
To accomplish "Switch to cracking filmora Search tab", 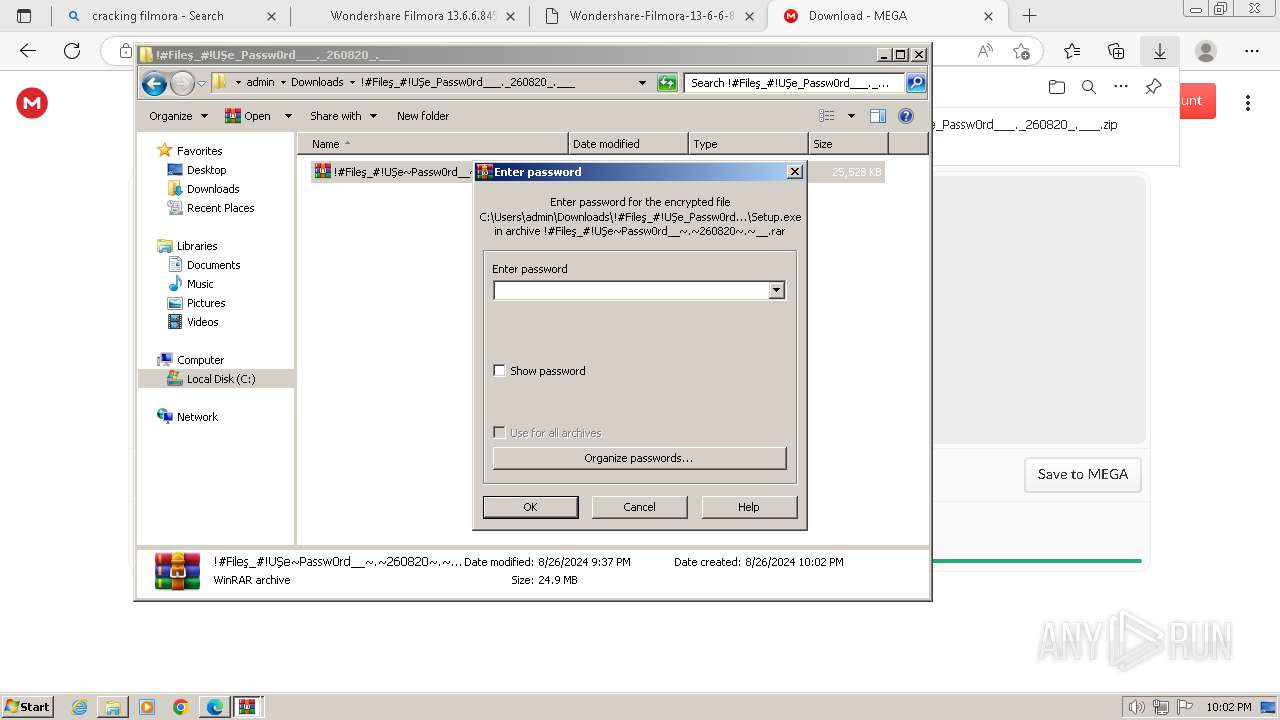I will click(x=170, y=16).
